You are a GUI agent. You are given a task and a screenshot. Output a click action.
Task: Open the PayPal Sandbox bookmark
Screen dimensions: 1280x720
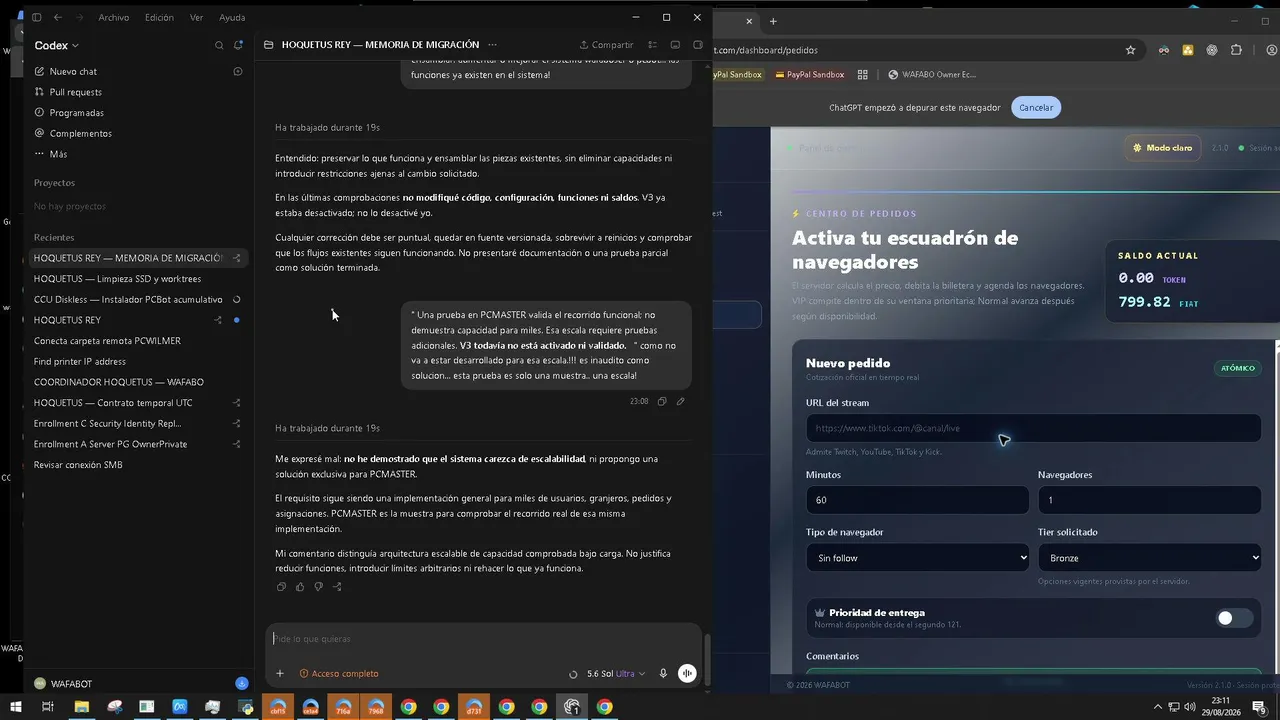(x=808, y=75)
